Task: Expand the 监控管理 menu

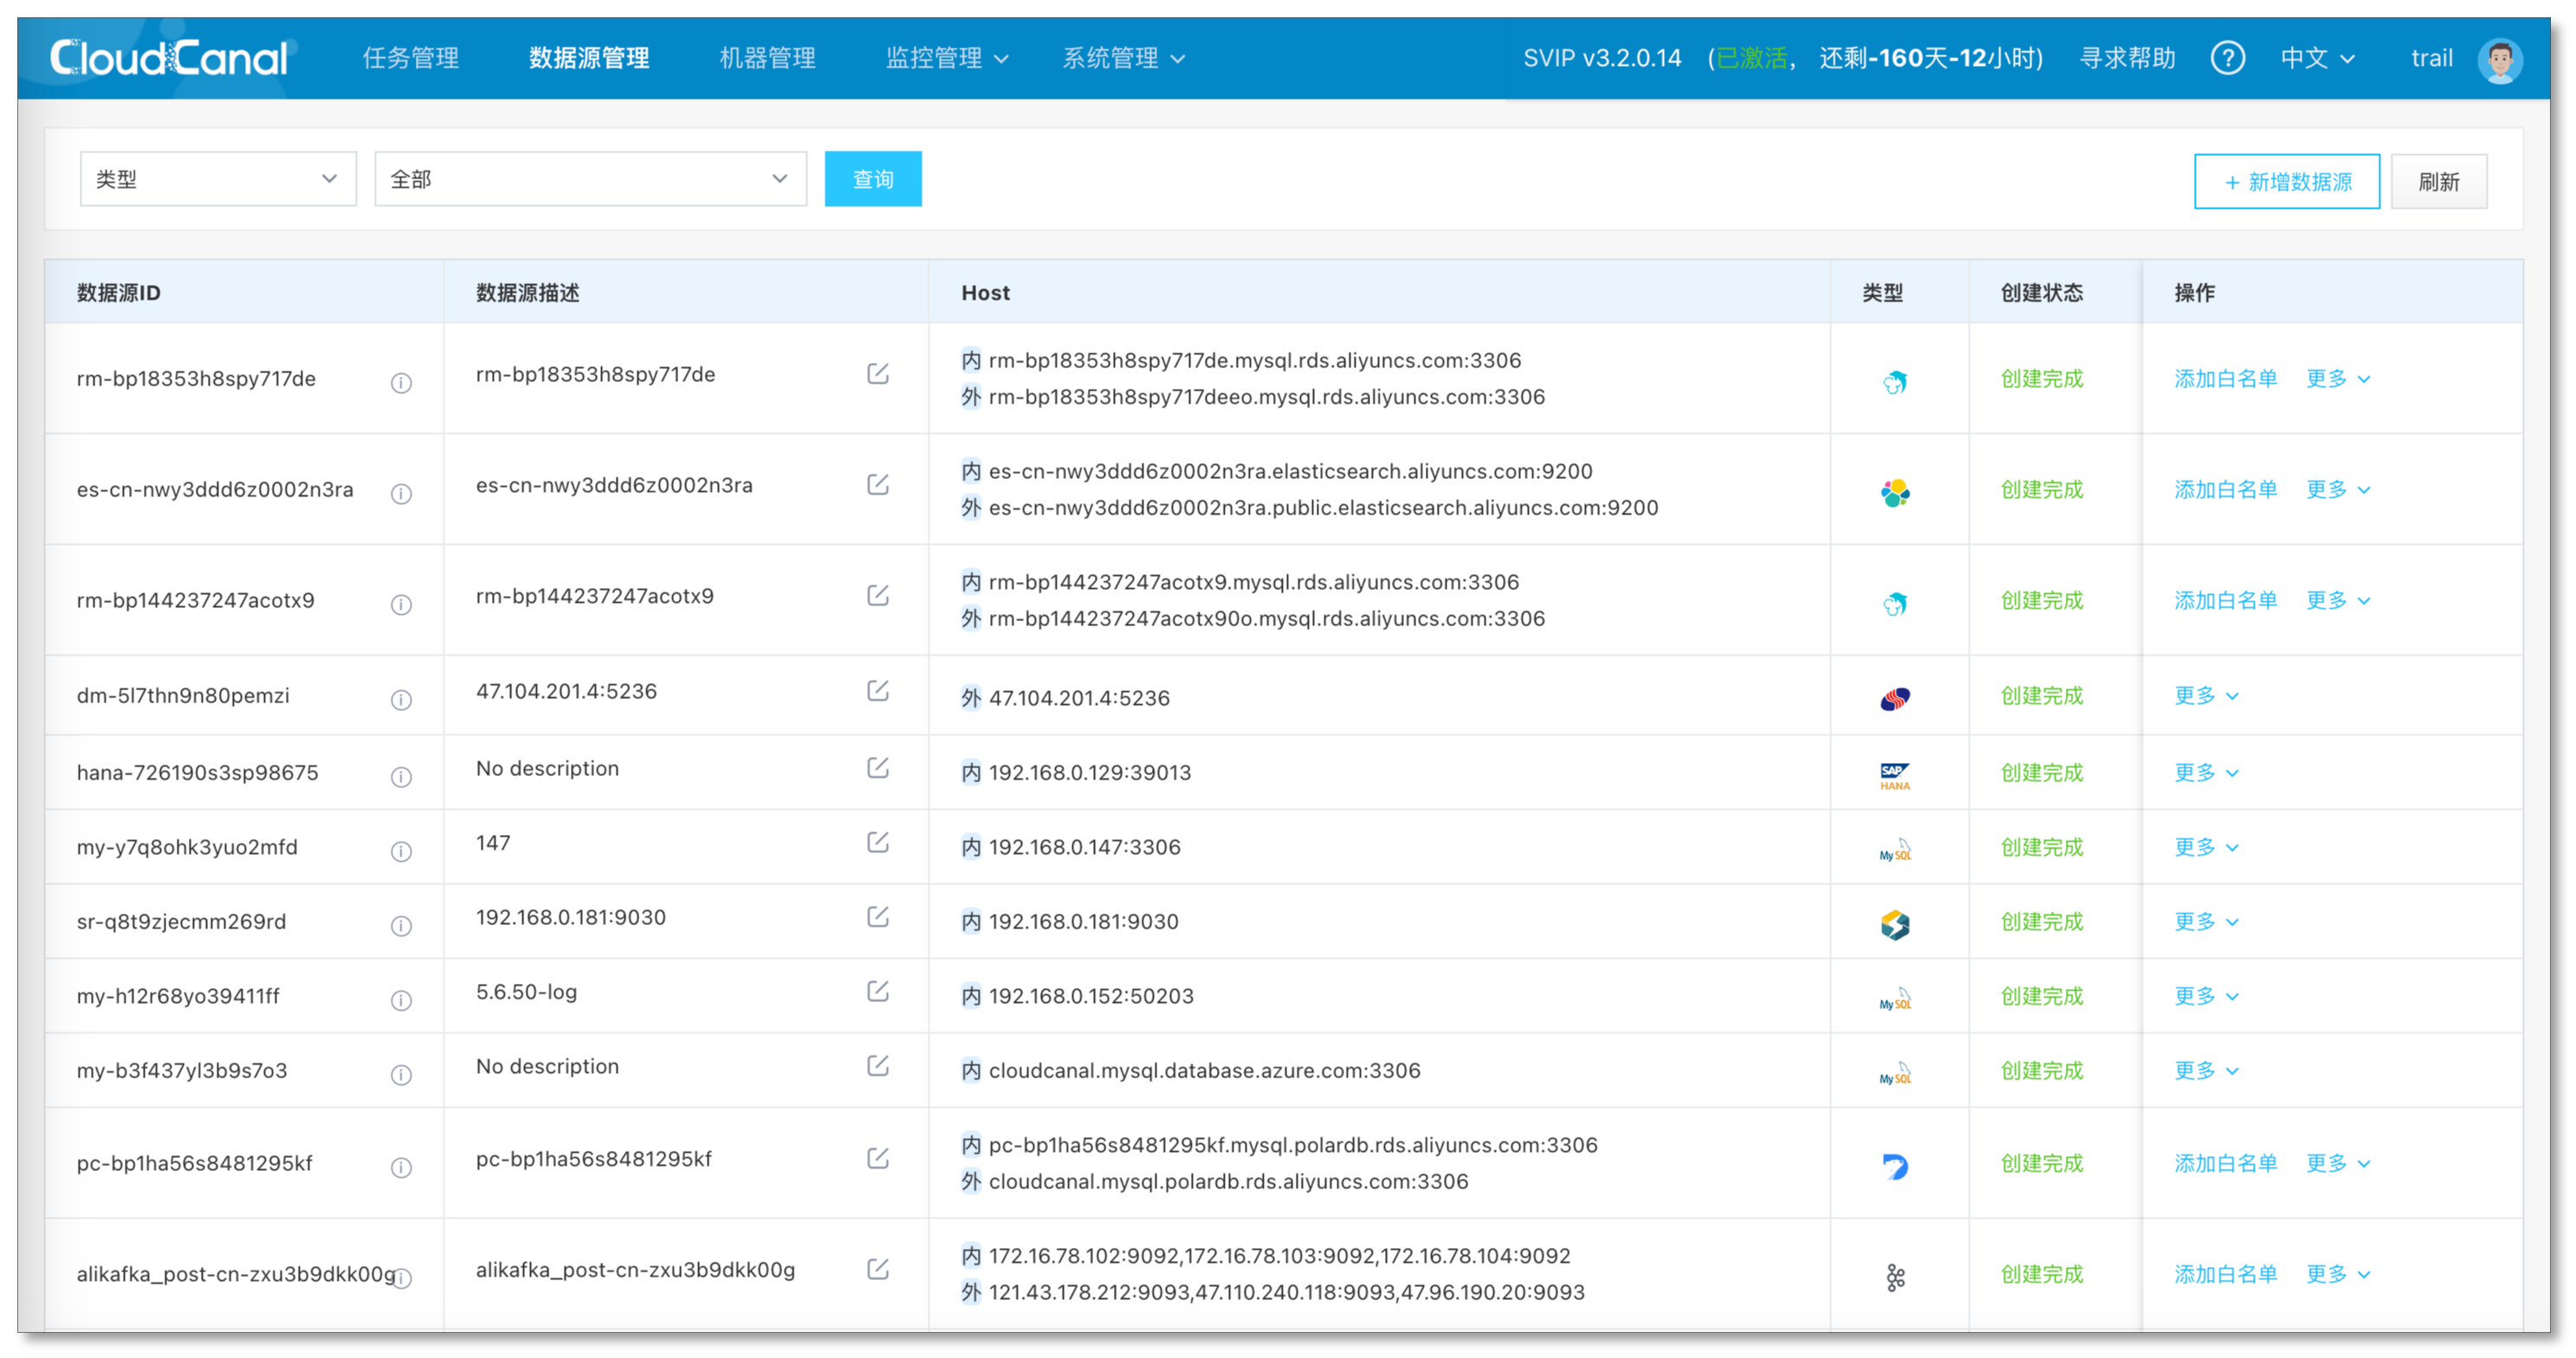Action: coord(946,58)
